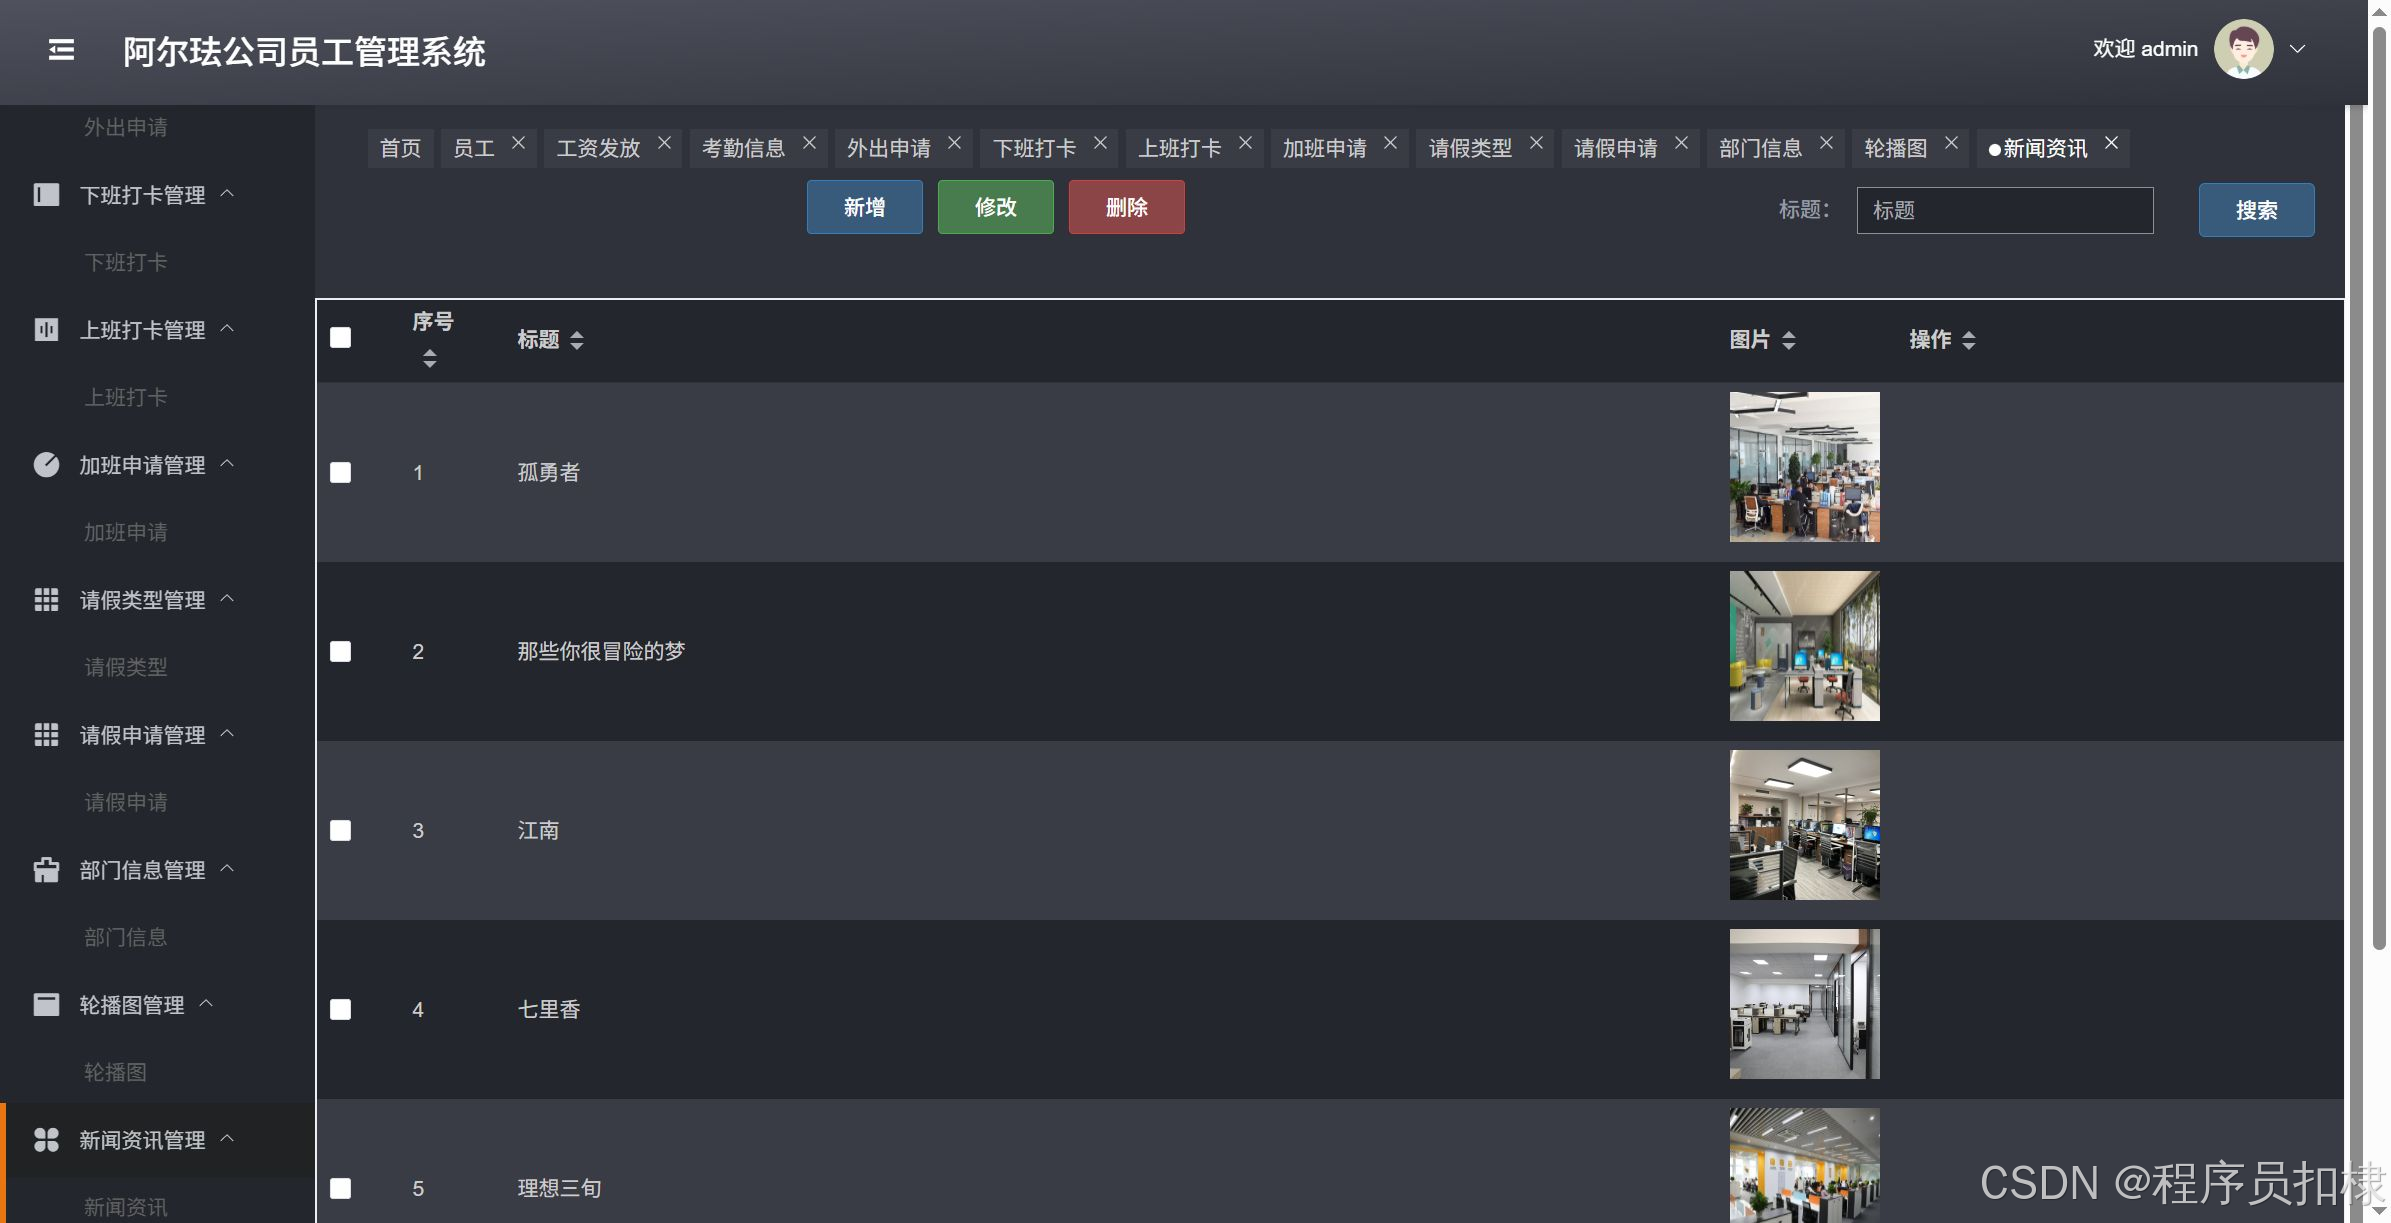Click the 部门信息管理 briefcase icon
The height and width of the screenshot is (1223, 2391).
click(46, 870)
